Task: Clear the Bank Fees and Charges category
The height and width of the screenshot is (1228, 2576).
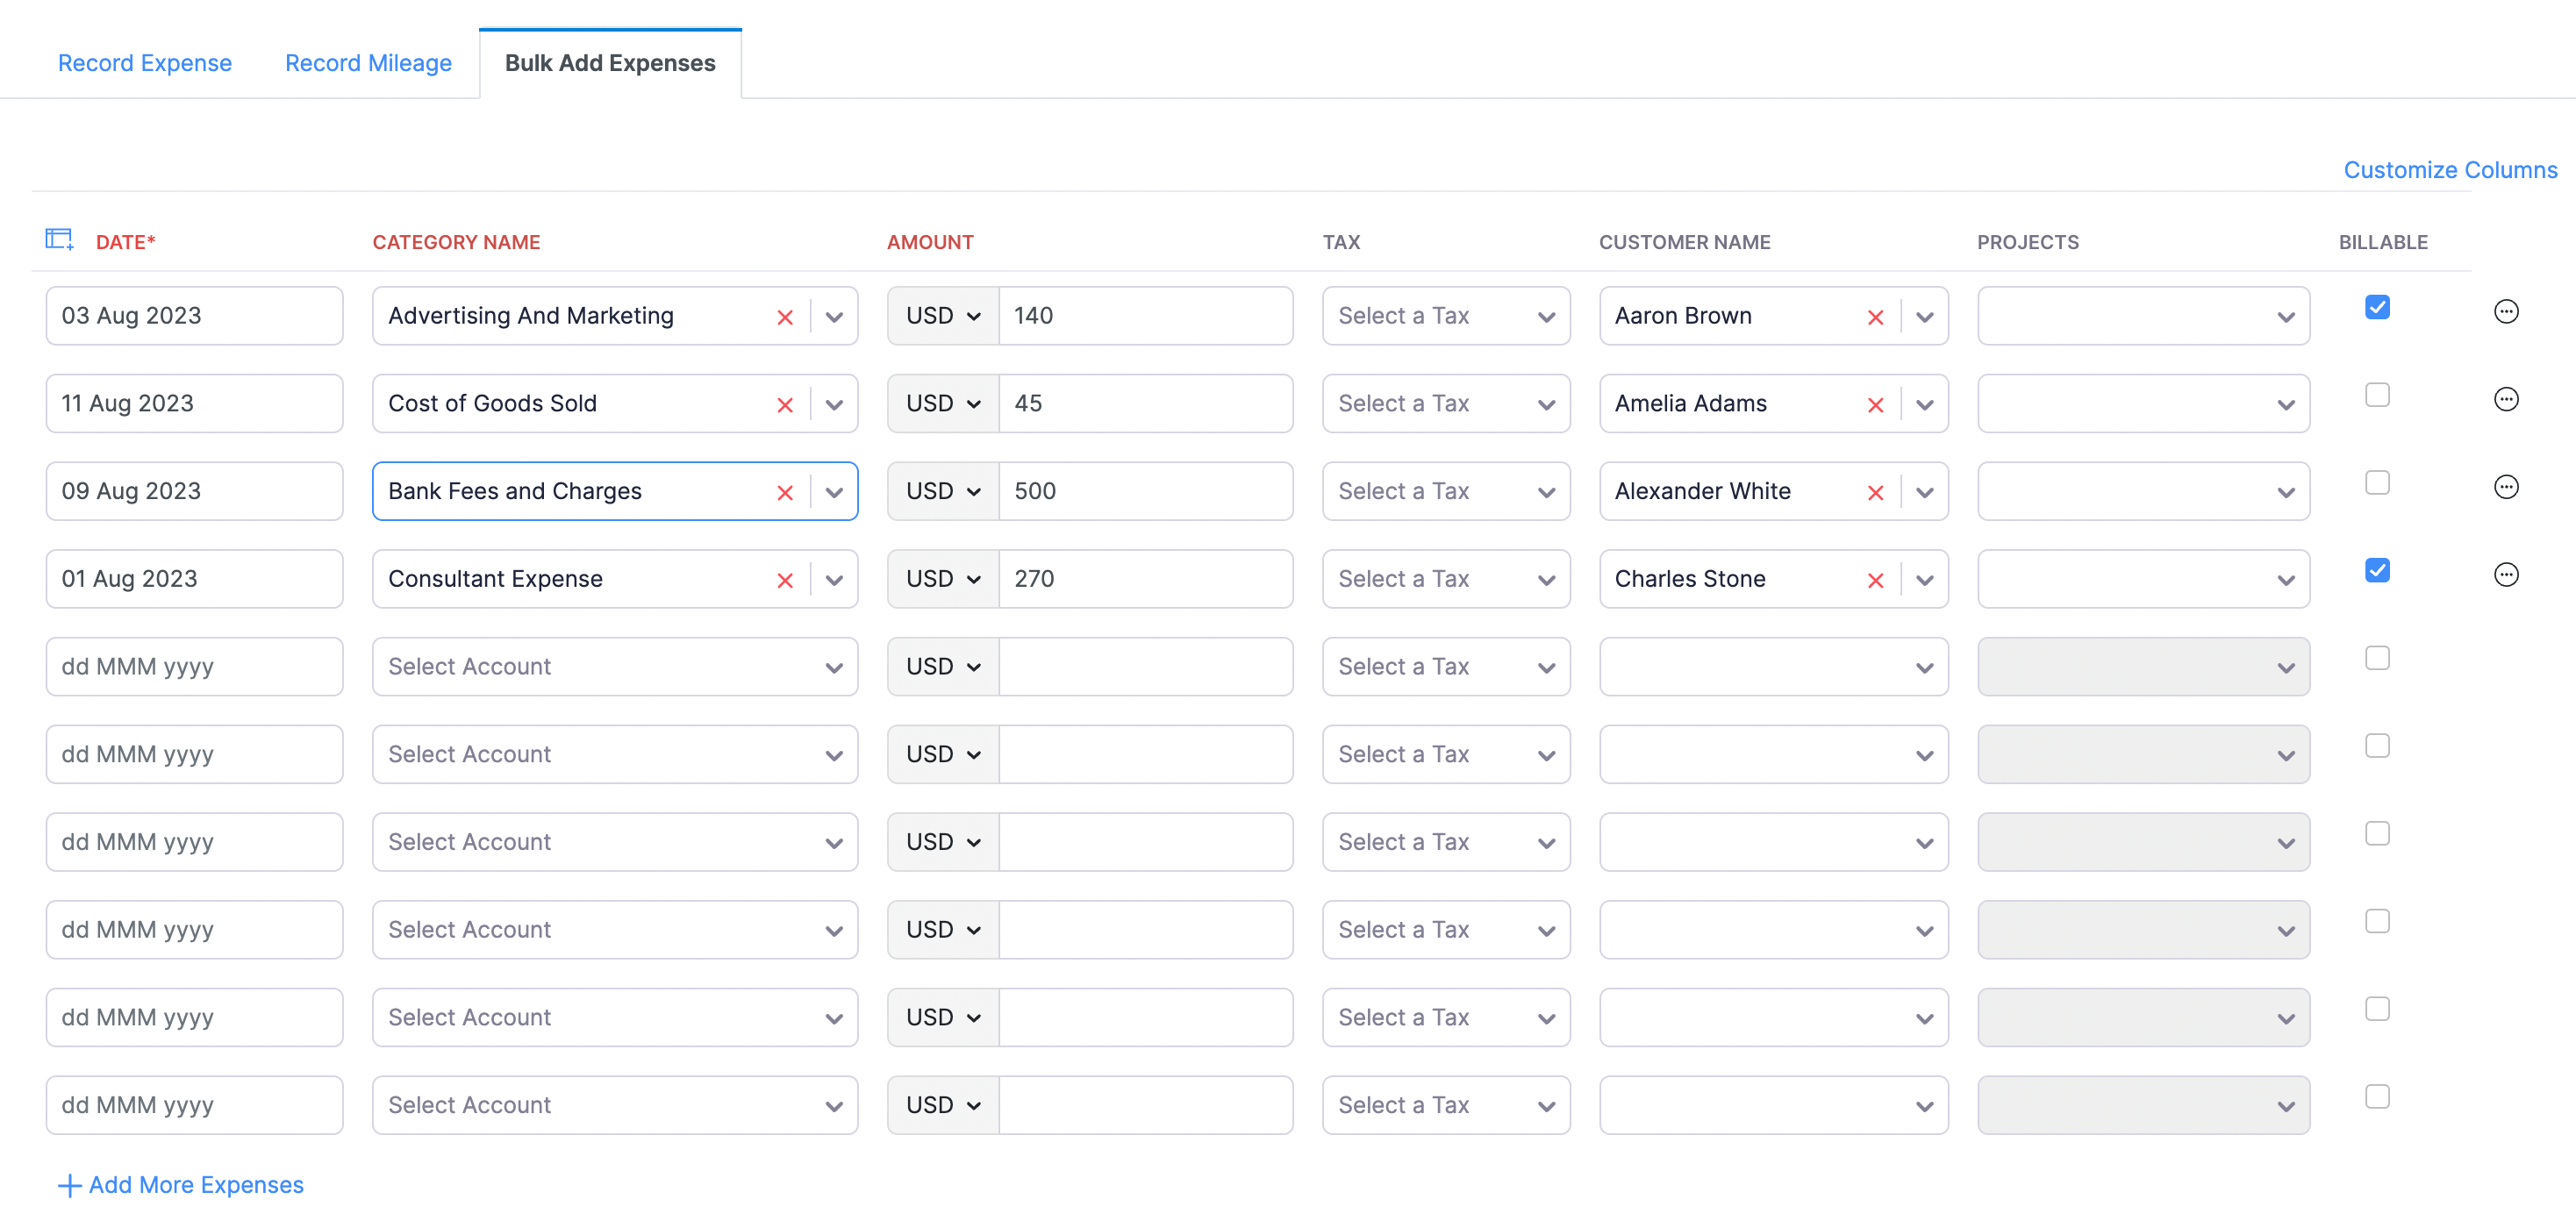Action: point(785,491)
